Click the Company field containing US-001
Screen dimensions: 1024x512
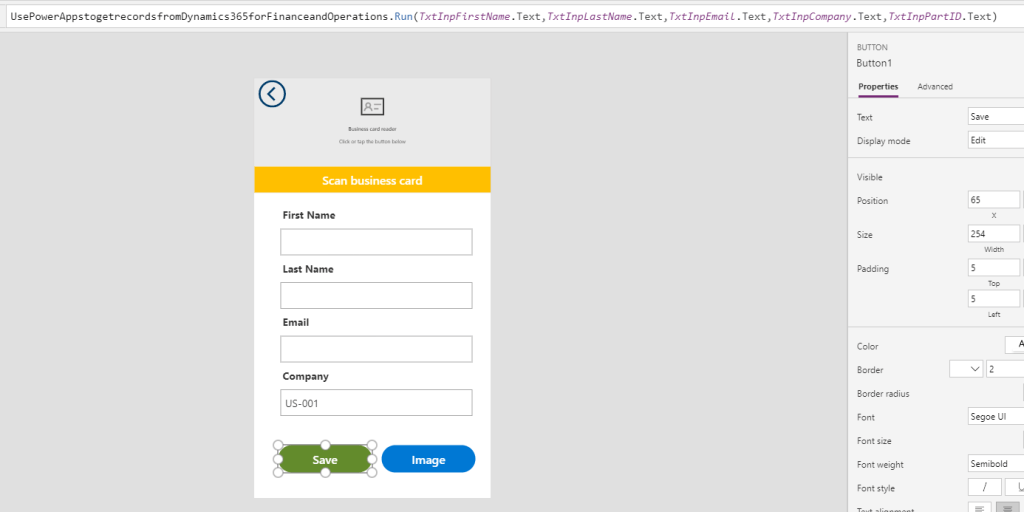[376, 403]
